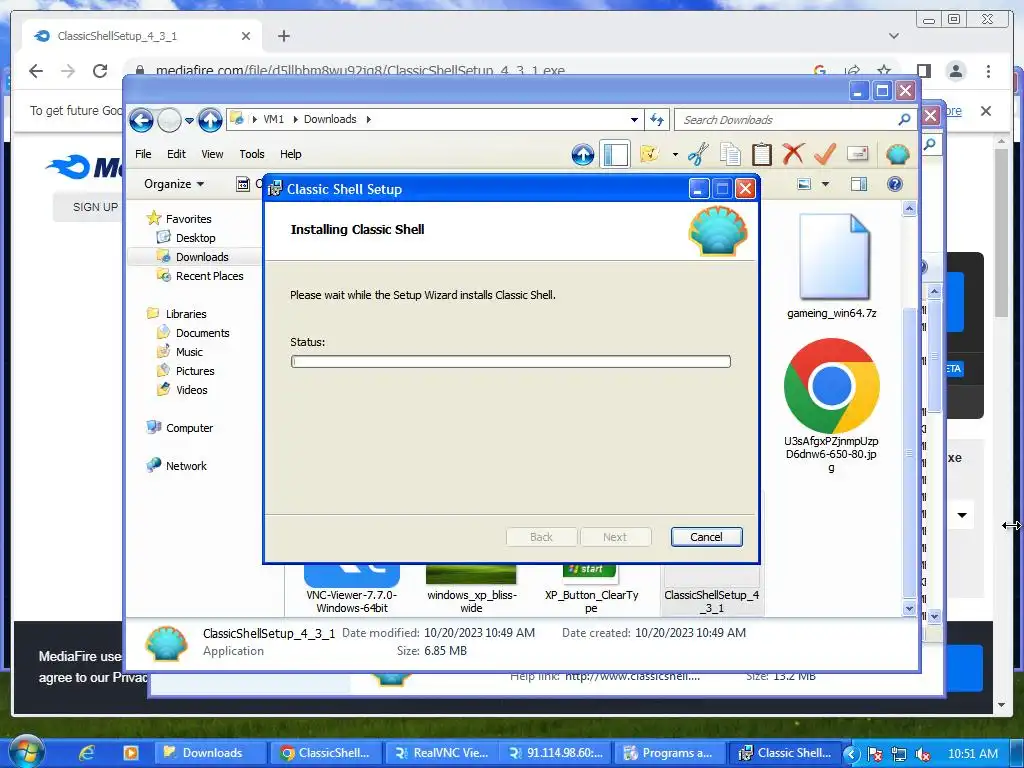
Task: Switch to RealVNC Viewer taskbar button
Action: tap(442, 753)
